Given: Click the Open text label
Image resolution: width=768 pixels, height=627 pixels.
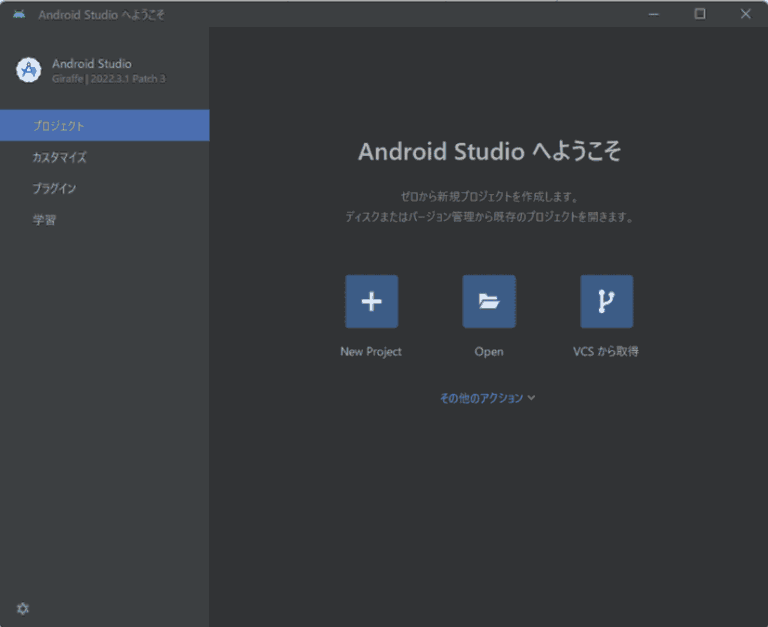Looking at the screenshot, I should coord(489,352).
